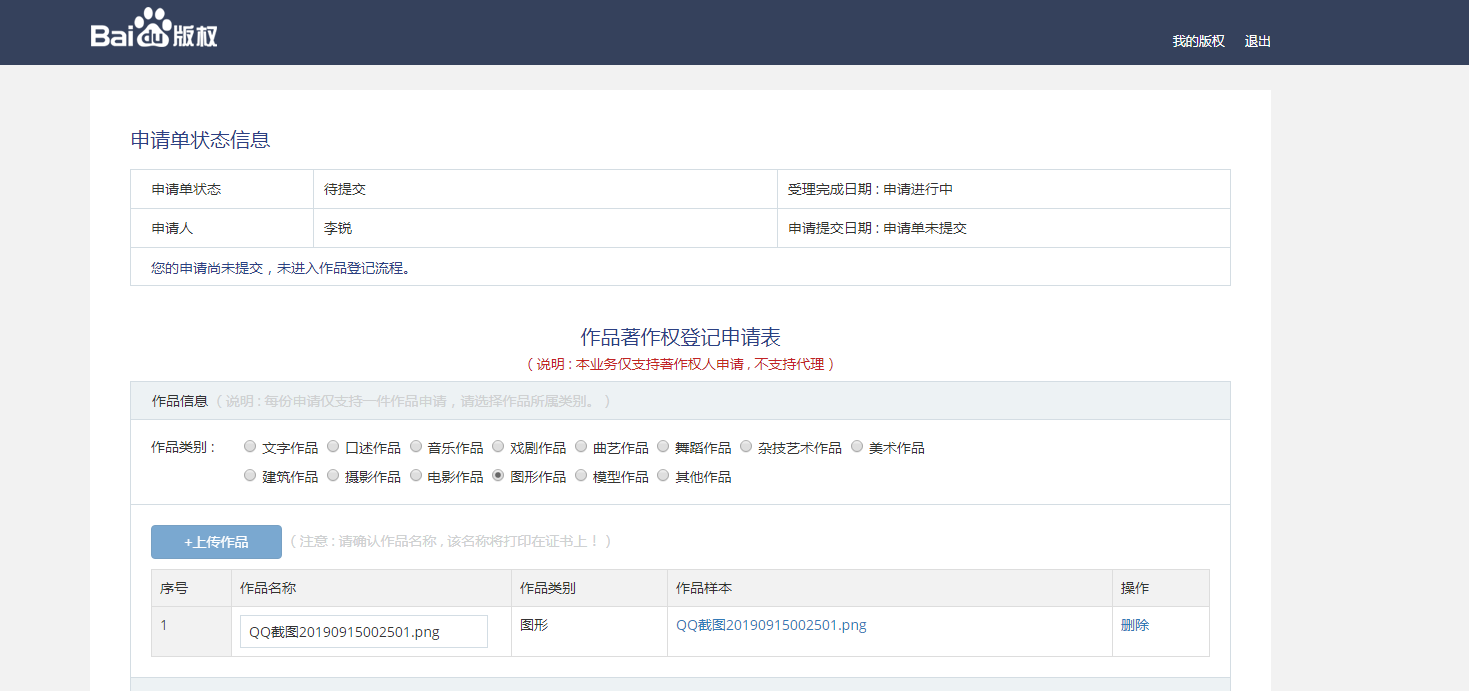Open 我的版权 page
This screenshot has height=691, width=1469.
[x=1197, y=41]
